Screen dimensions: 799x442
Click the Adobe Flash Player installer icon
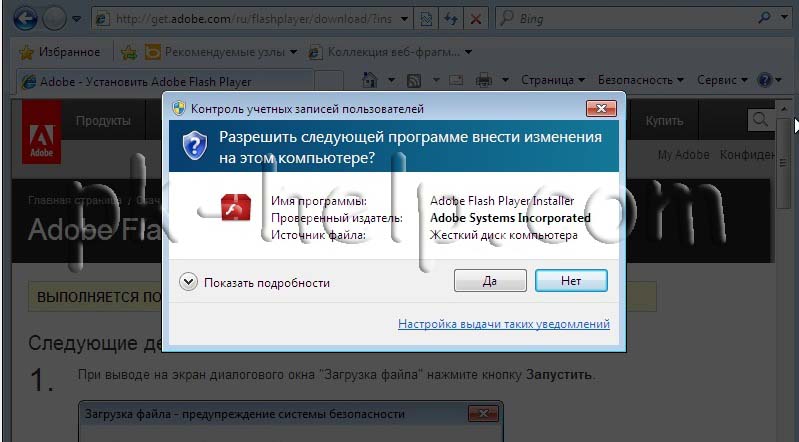pos(236,207)
